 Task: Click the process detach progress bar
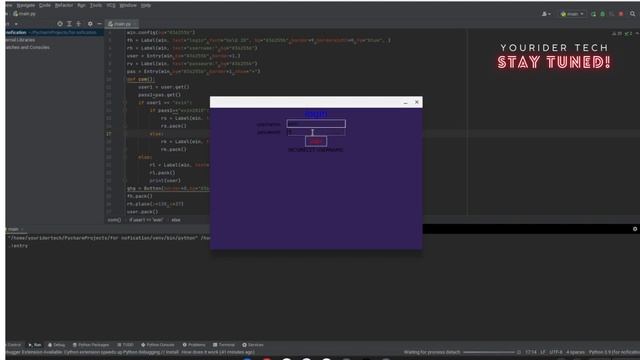[489, 352]
